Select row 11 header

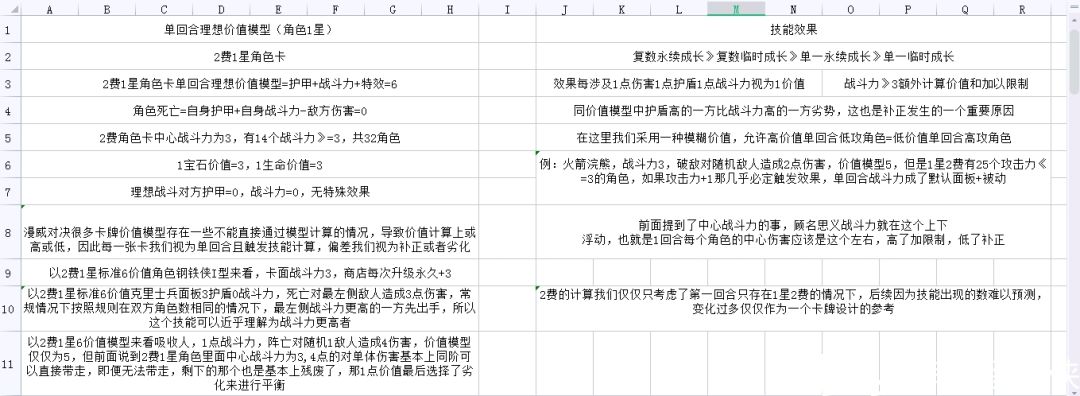(10, 364)
